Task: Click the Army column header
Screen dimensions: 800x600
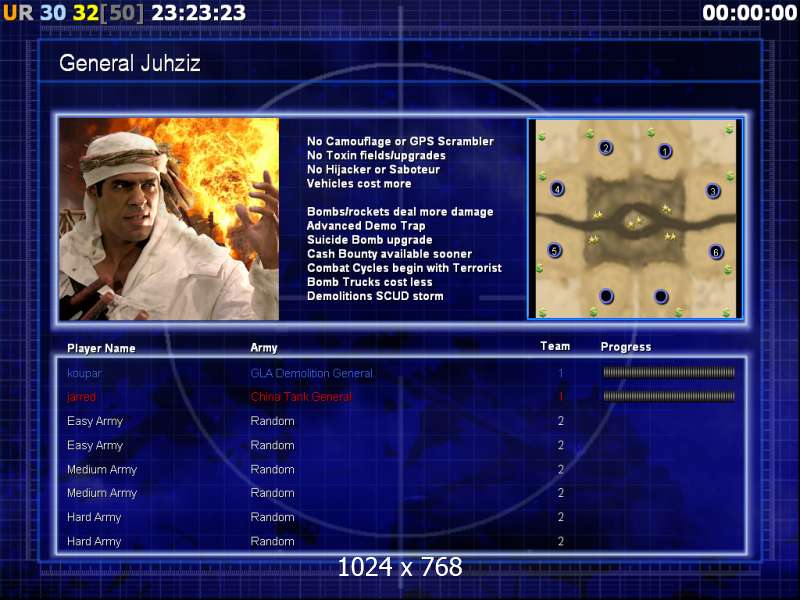Action: (x=264, y=348)
